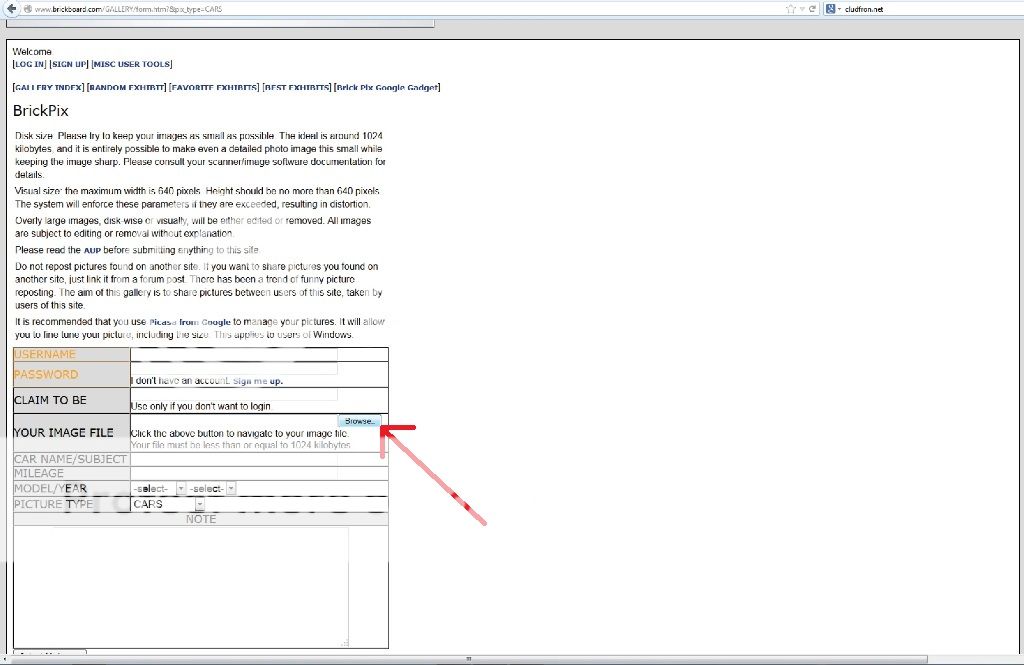Click the bookmark star in address bar
The image size is (1024, 665).
[790, 8]
